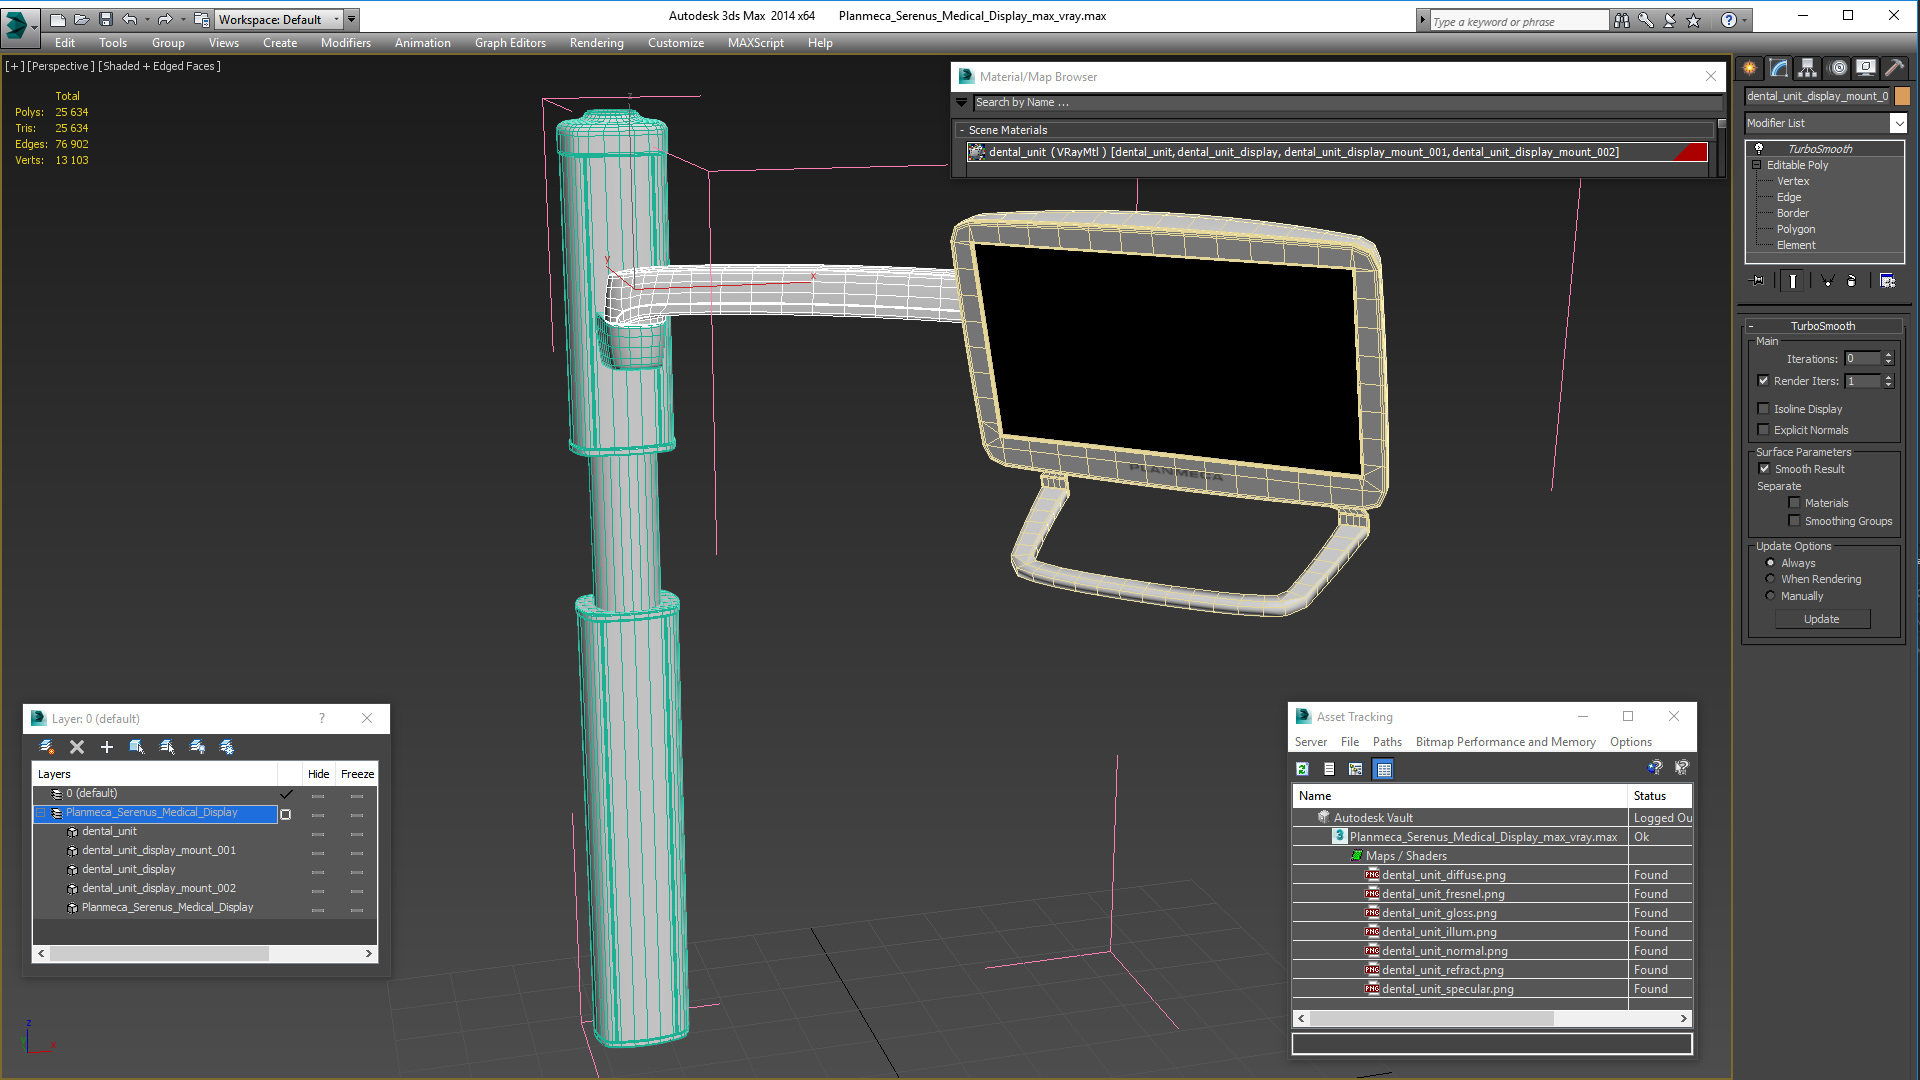Collapse the Planmeca_Serenus_Medical_Display layer
Image resolution: width=1920 pixels, height=1080 pixels.
click(x=41, y=813)
